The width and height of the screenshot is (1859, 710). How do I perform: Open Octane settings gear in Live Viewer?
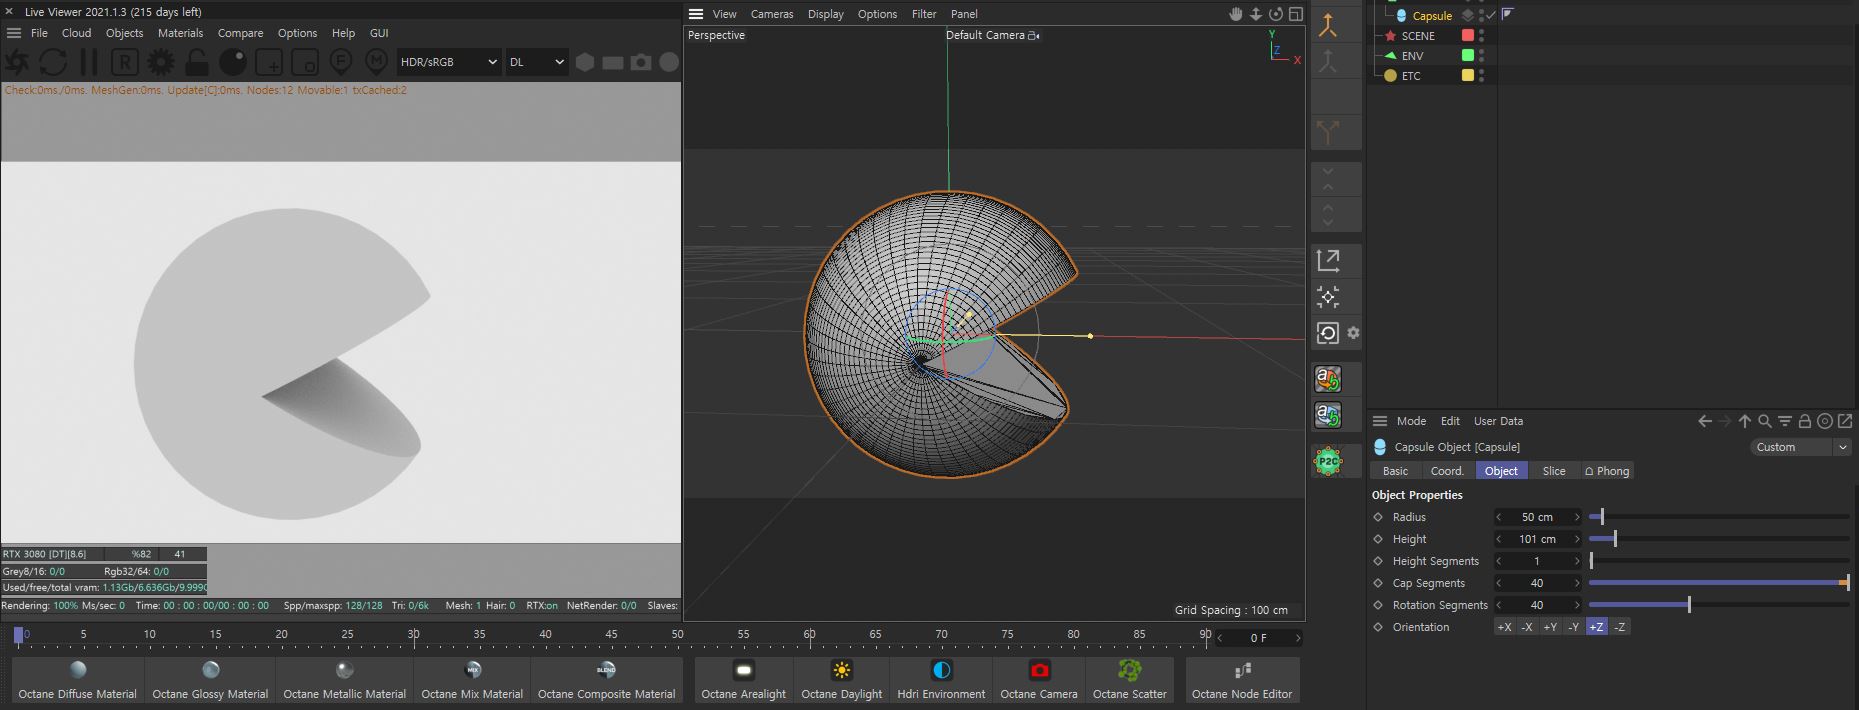pos(160,62)
